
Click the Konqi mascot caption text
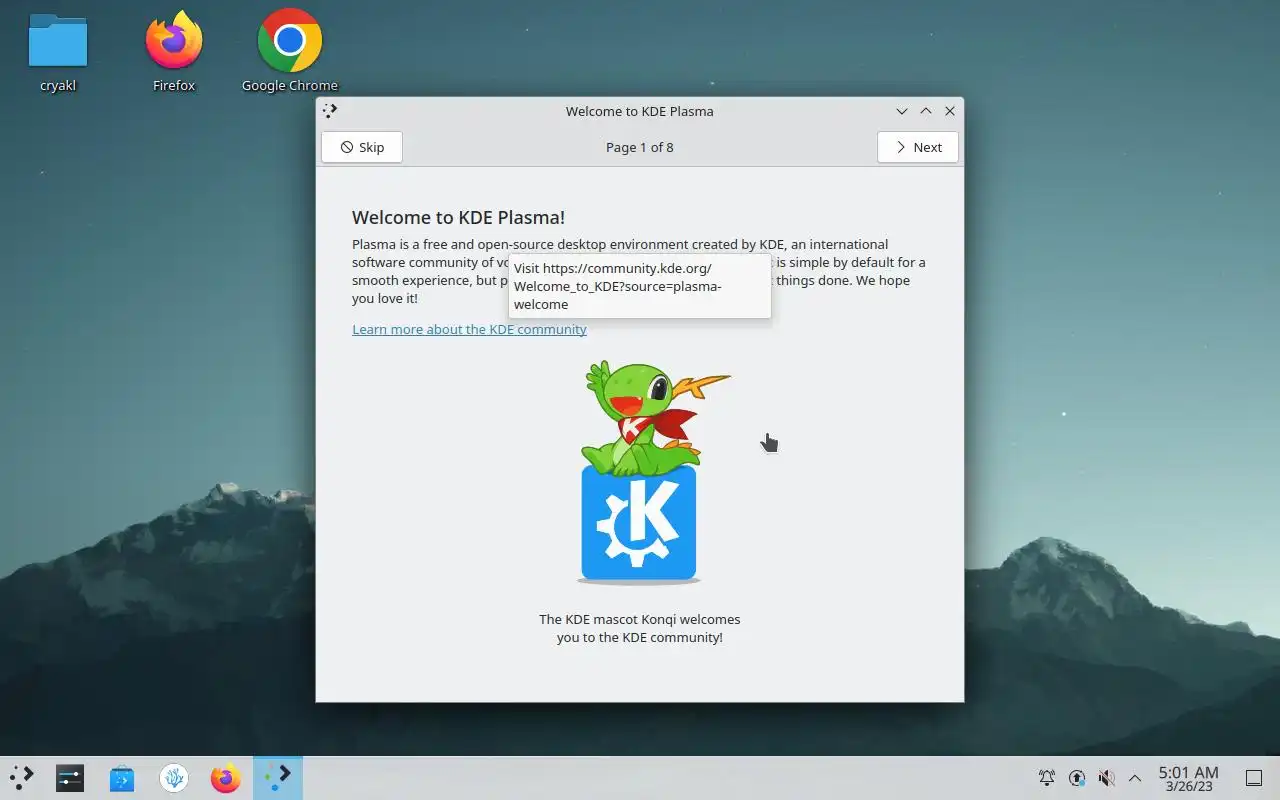click(x=640, y=628)
